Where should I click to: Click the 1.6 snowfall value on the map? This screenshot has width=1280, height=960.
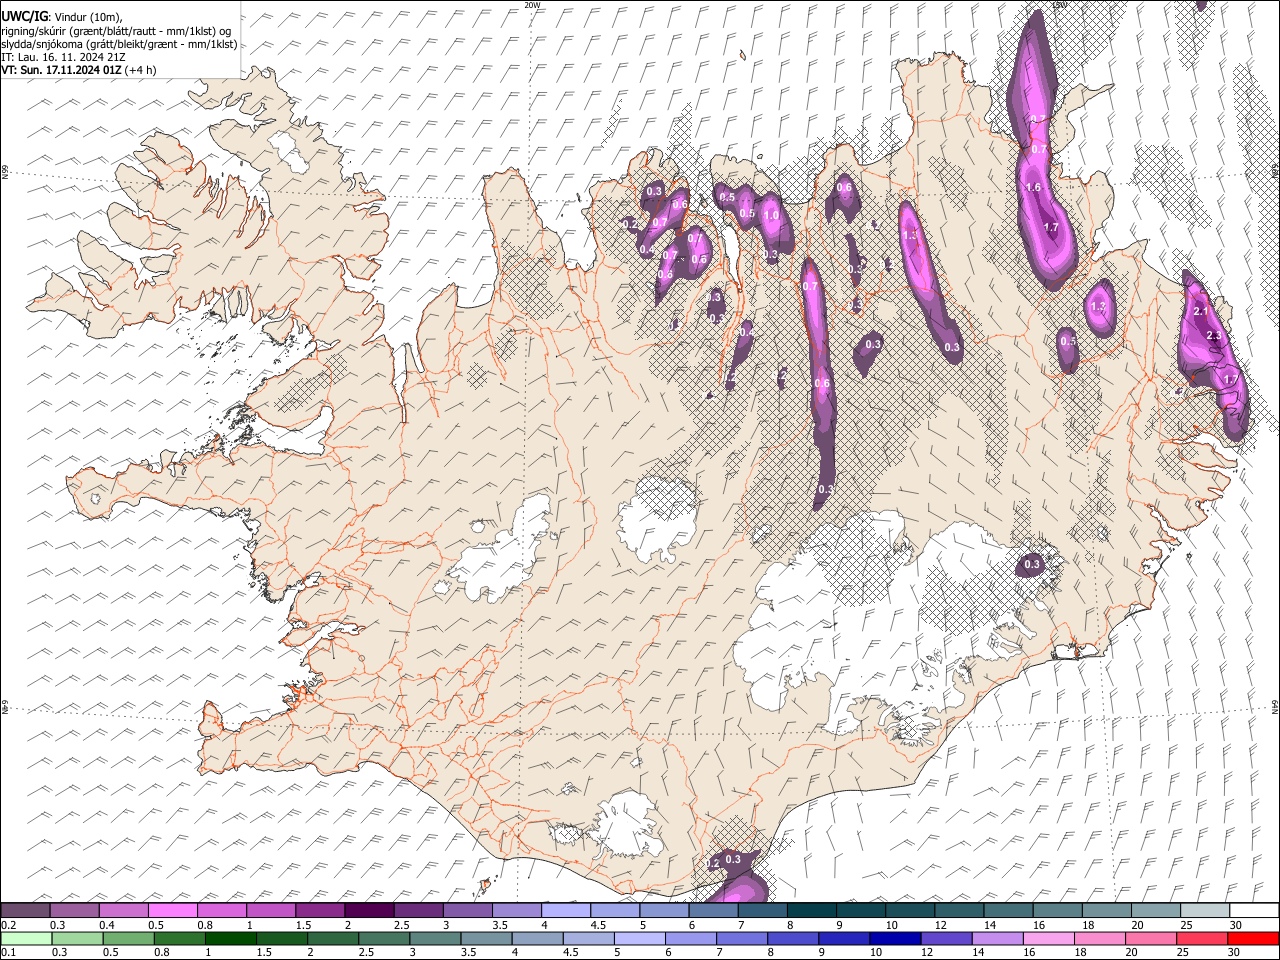pos(1034,187)
